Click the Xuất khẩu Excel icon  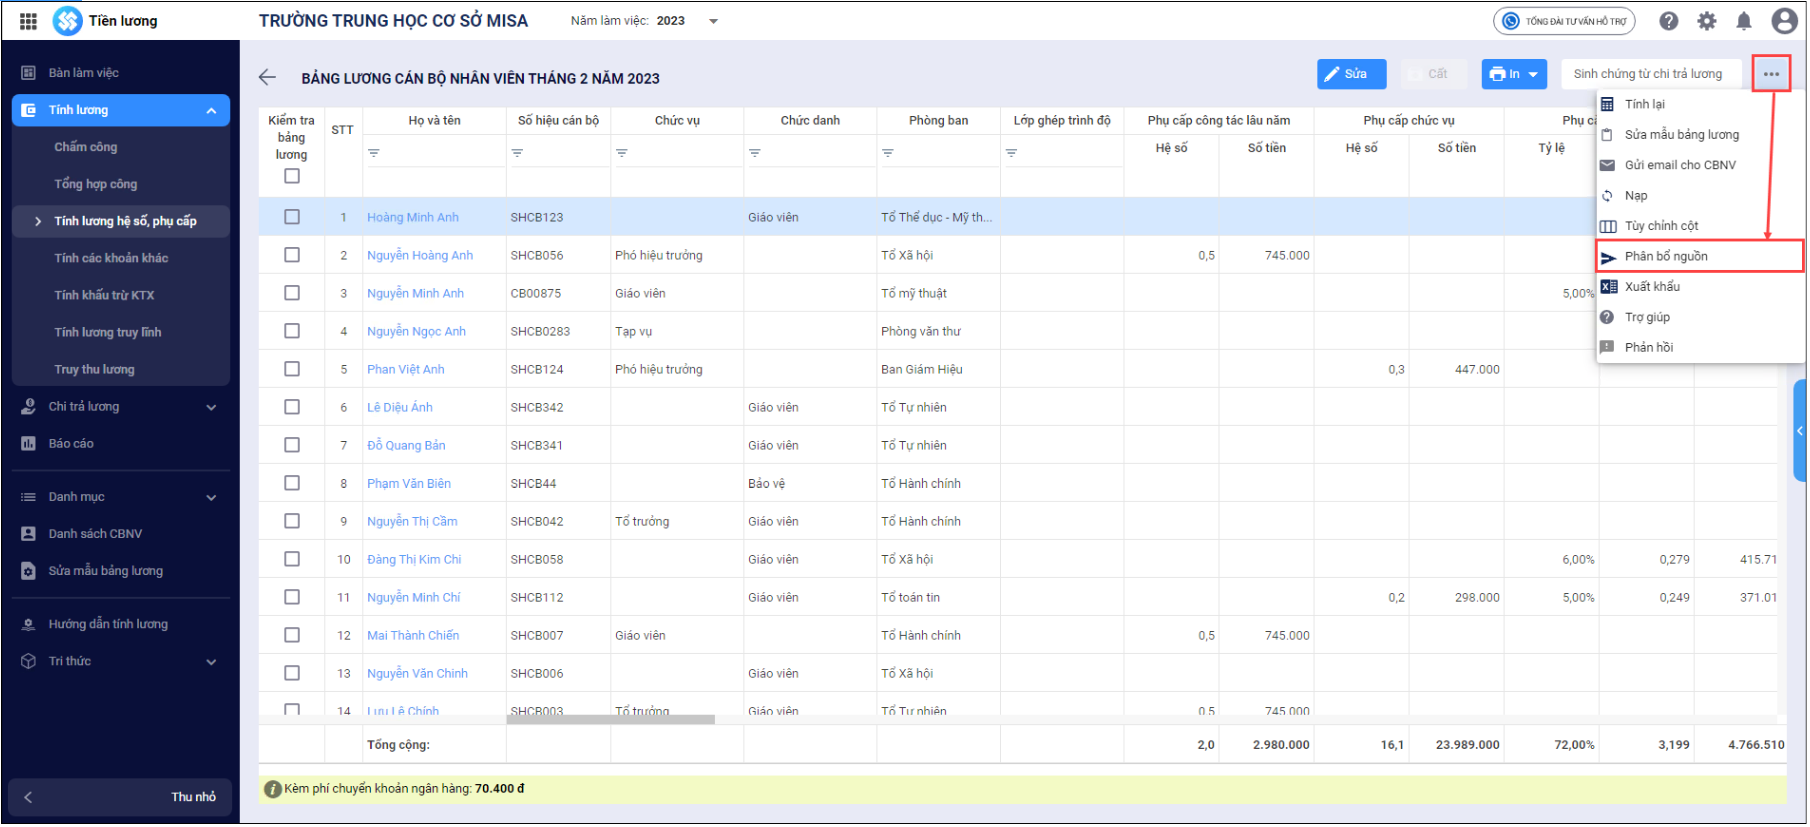point(1609,287)
